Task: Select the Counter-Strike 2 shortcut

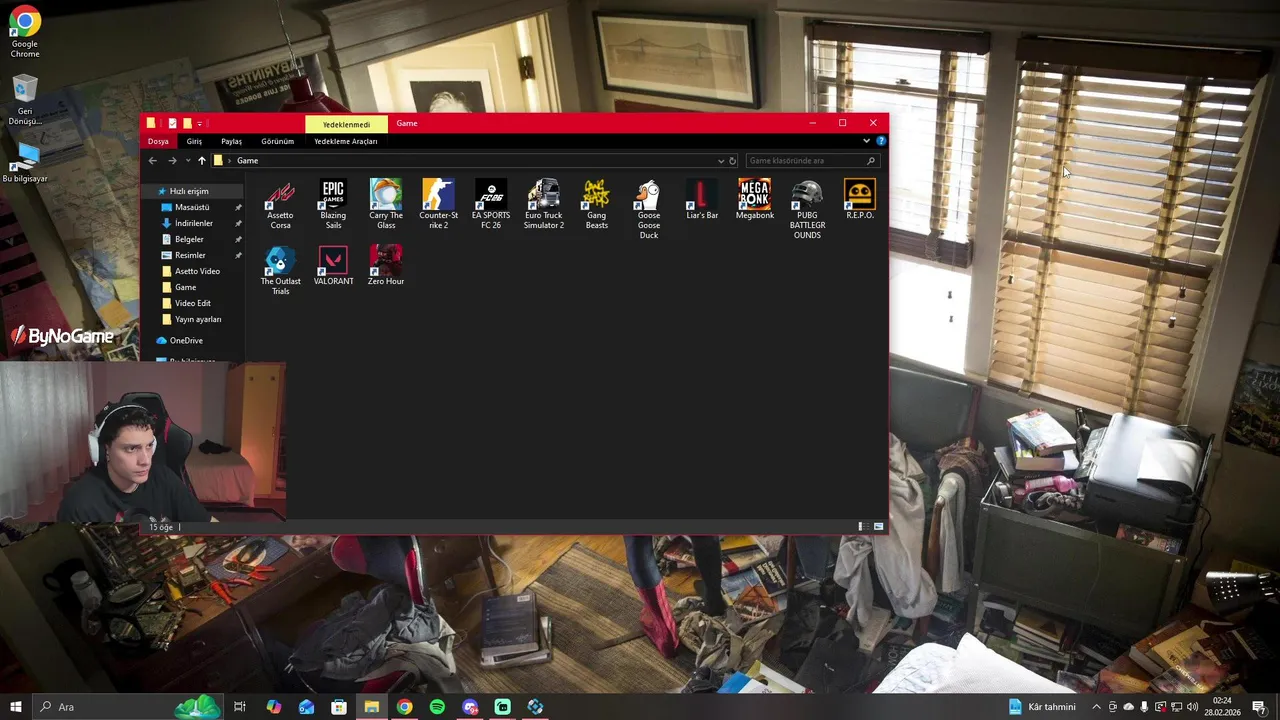Action: pos(438,204)
